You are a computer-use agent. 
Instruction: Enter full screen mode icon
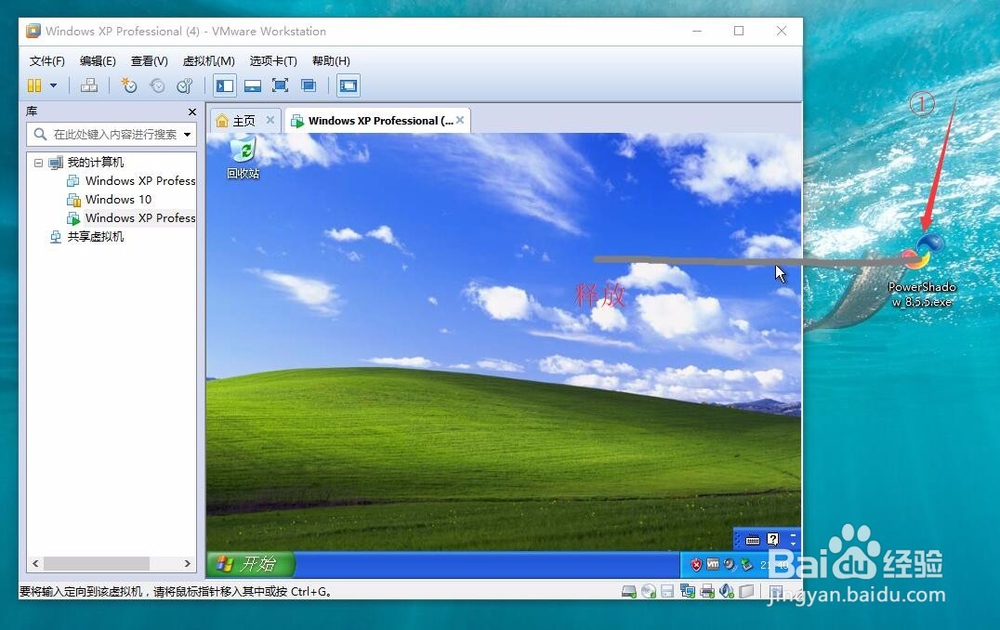(x=280, y=85)
